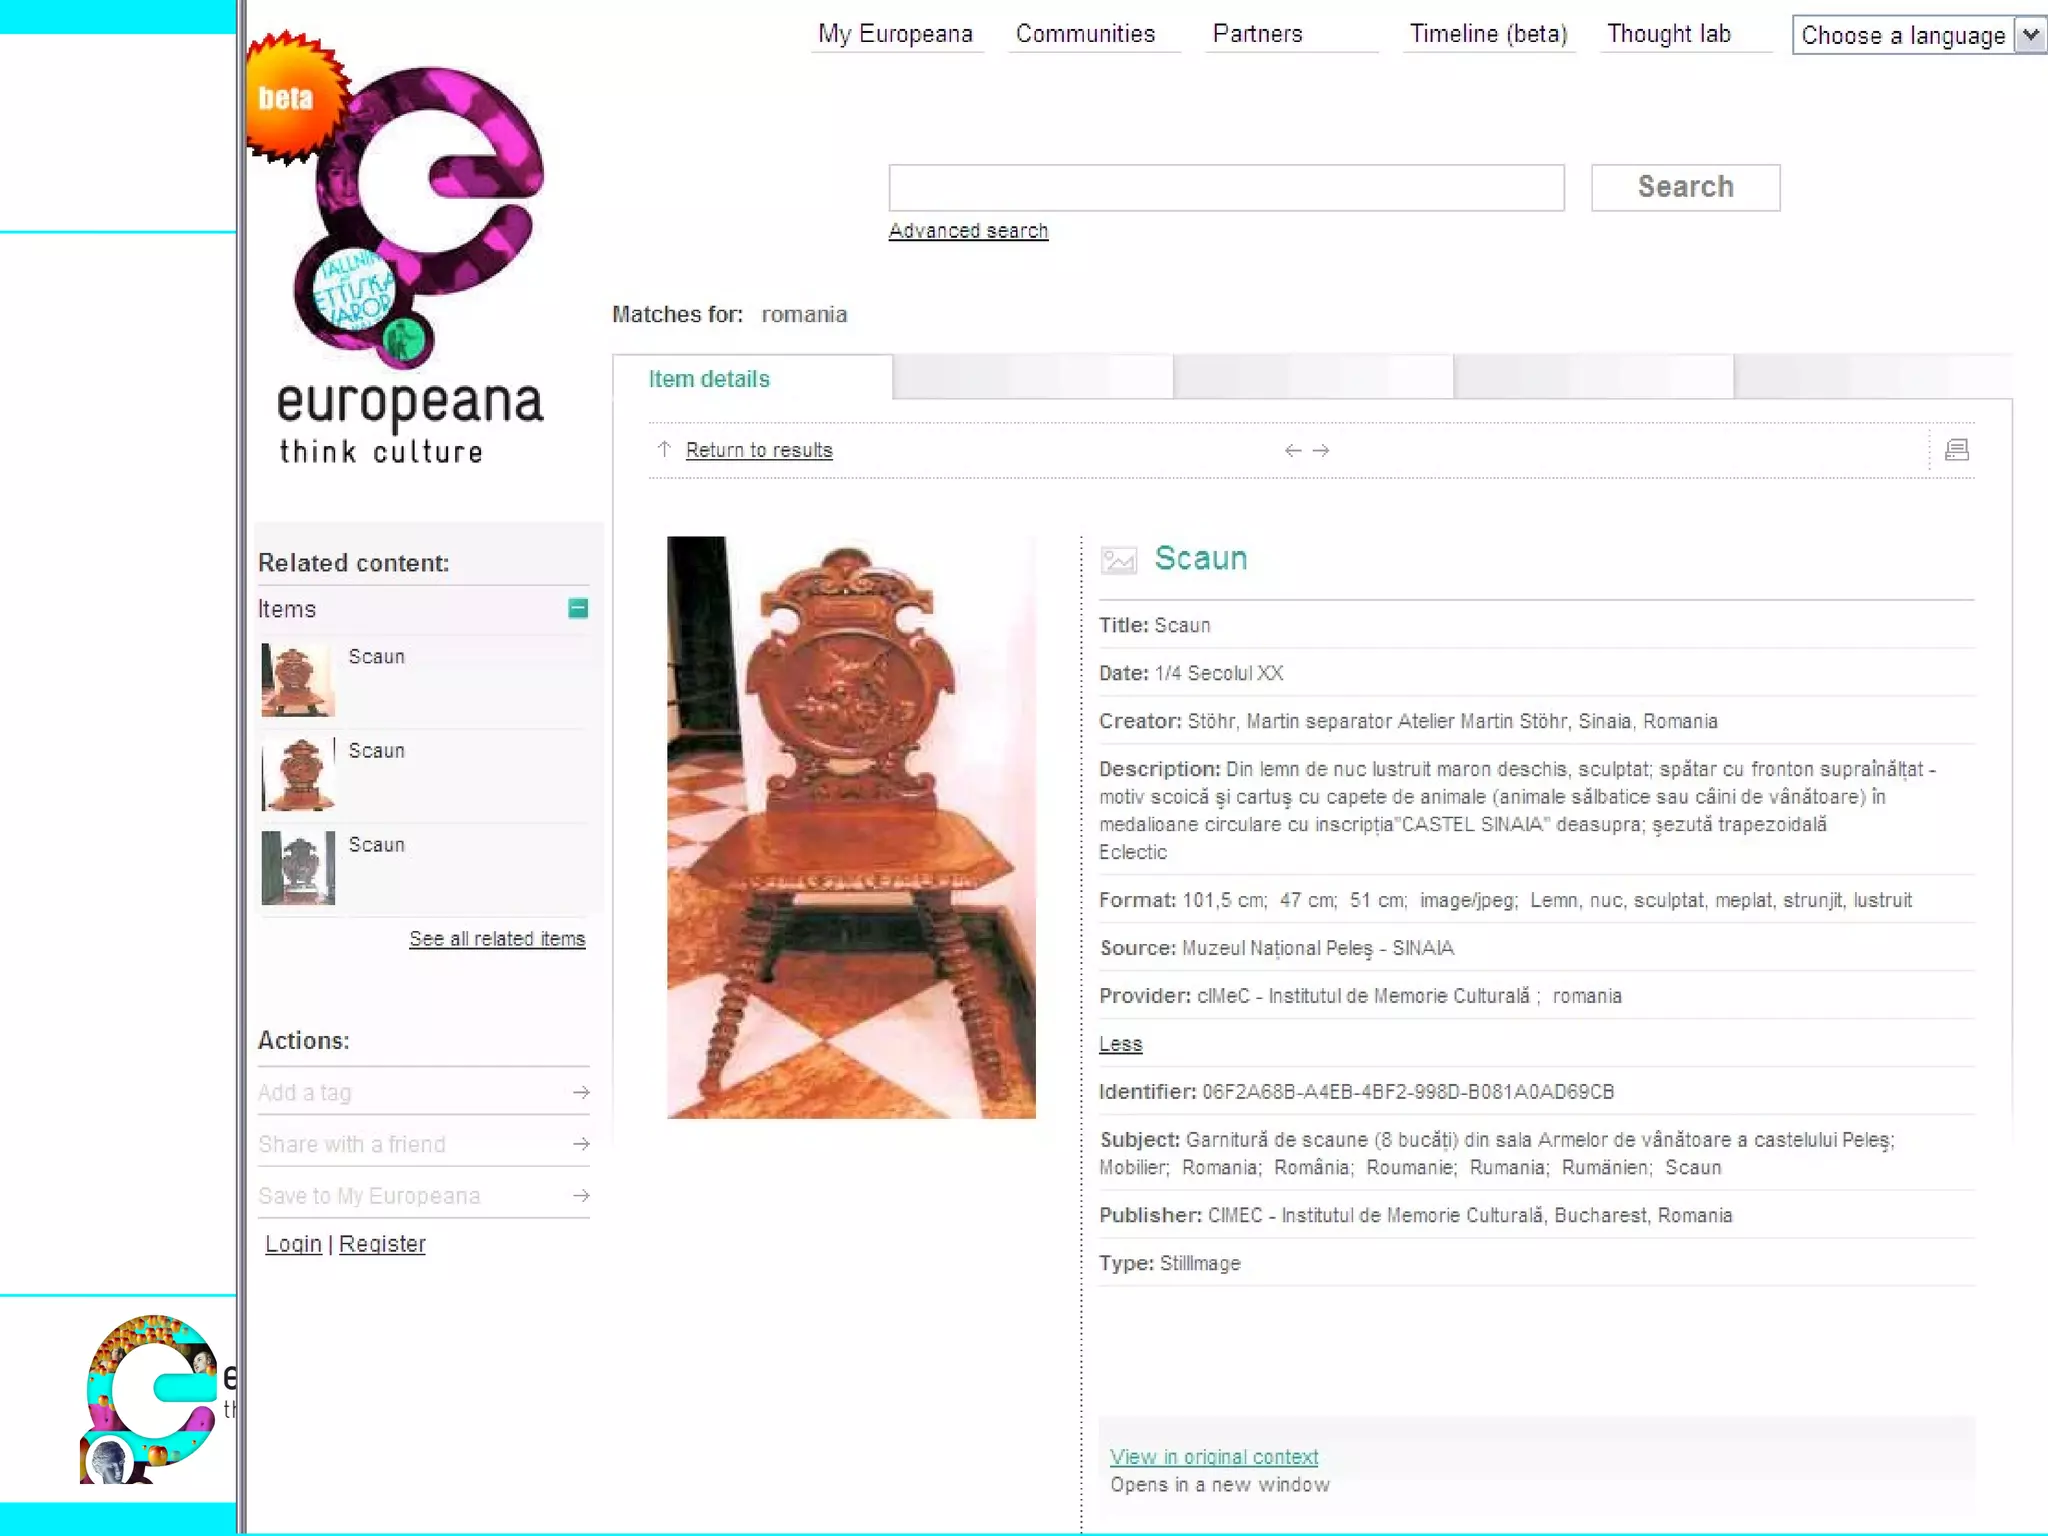Open the Timeline (beta) page
Viewport: 2048px width, 1536px height.
pos(1488,34)
